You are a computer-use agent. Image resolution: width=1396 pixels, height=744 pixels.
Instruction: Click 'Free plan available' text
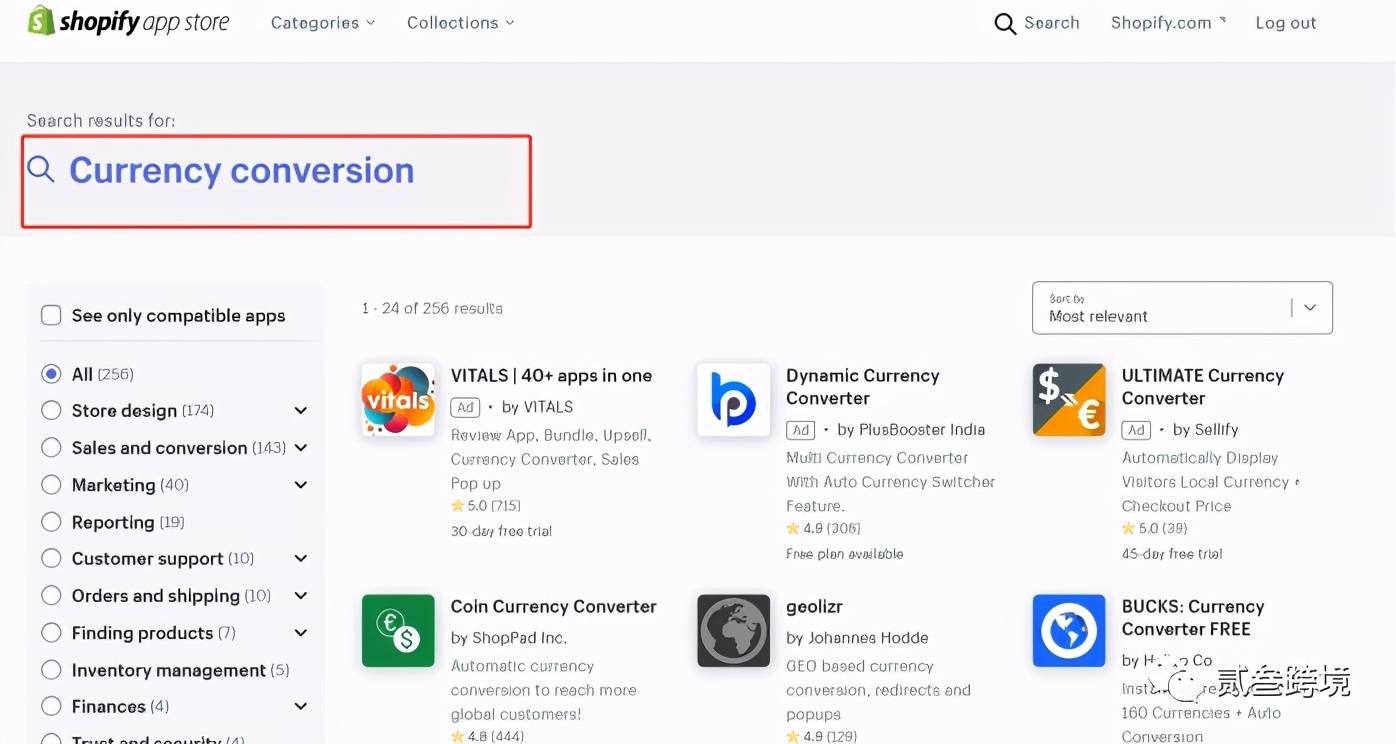(x=845, y=554)
